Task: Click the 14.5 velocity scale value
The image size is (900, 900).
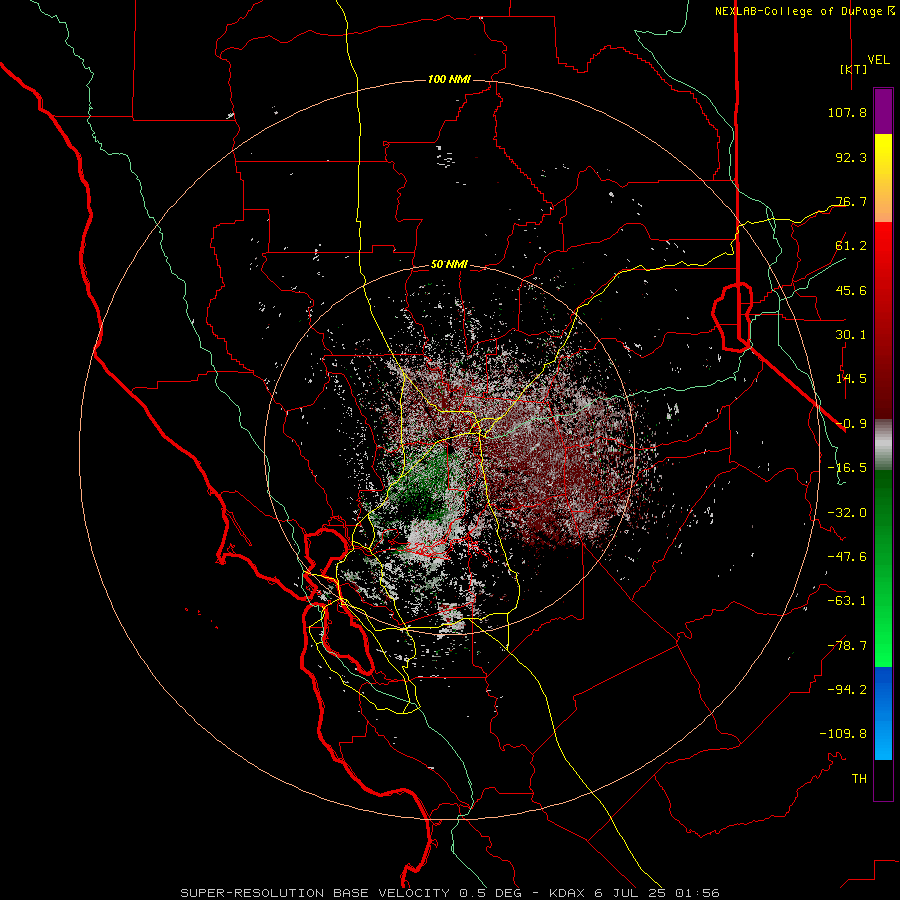Action: (851, 379)
